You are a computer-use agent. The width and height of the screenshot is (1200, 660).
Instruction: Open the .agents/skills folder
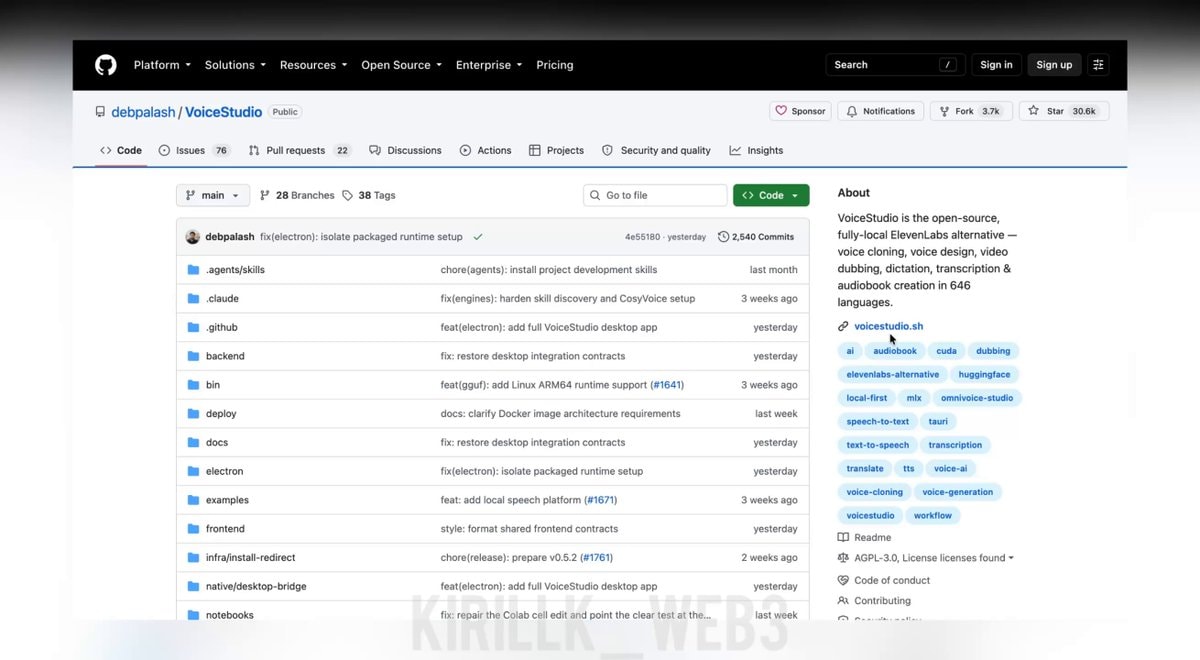[x=235, y=270]
